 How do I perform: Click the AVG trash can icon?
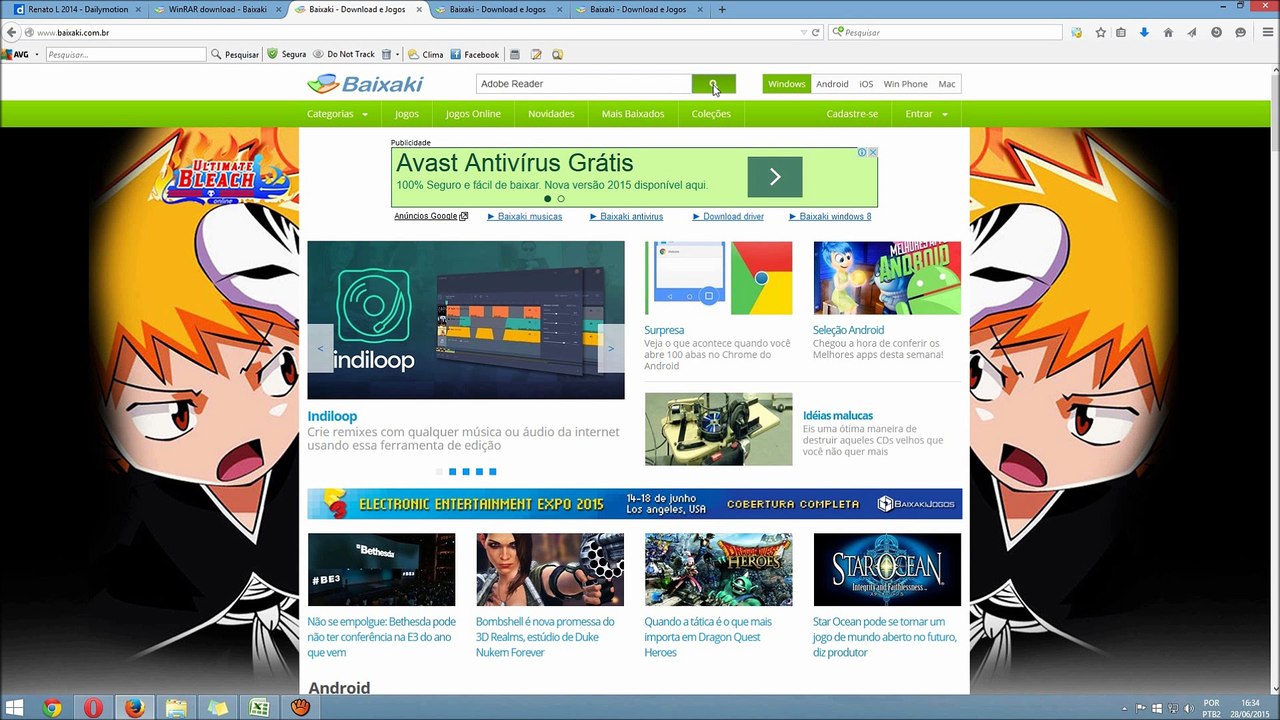(x=386, y=54)
